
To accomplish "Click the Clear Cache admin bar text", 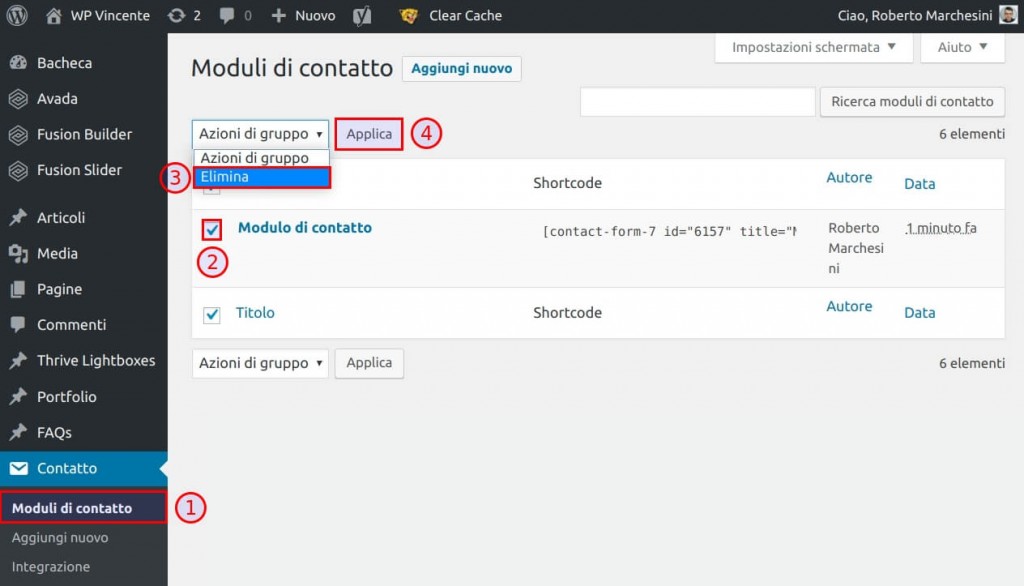I will coord(466,15).
